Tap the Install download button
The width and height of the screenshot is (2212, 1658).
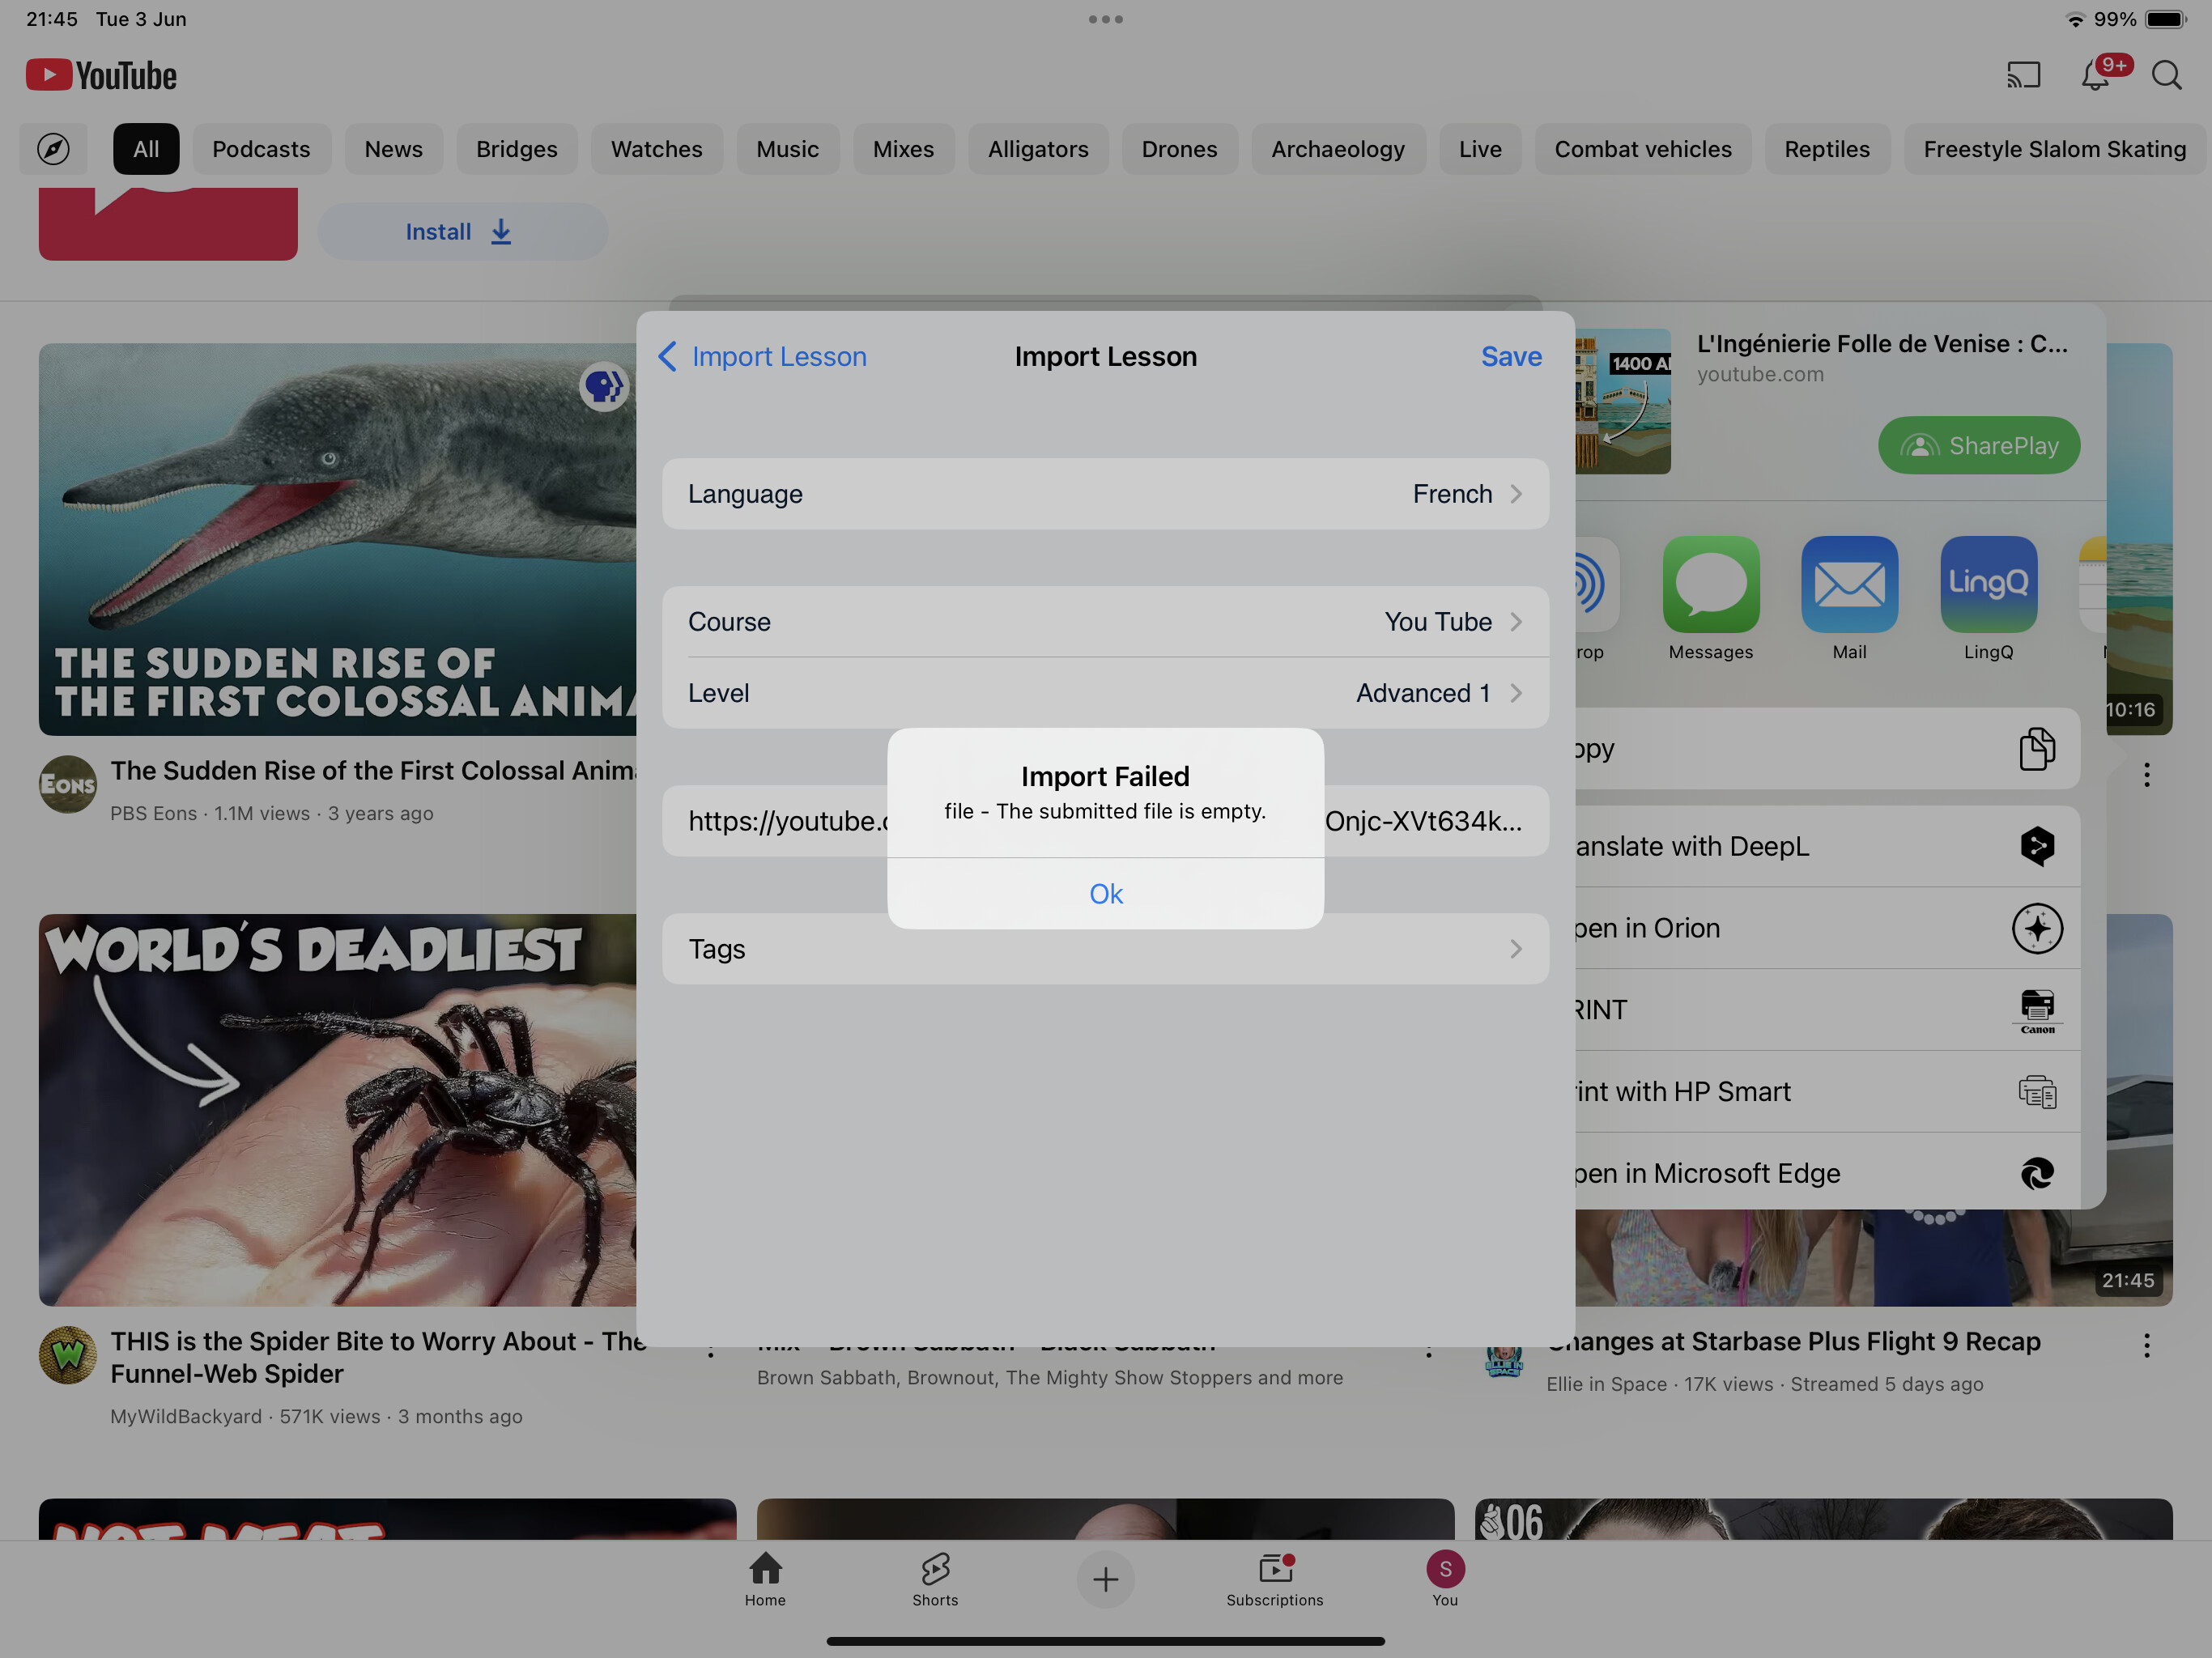[x=462, y=232]
